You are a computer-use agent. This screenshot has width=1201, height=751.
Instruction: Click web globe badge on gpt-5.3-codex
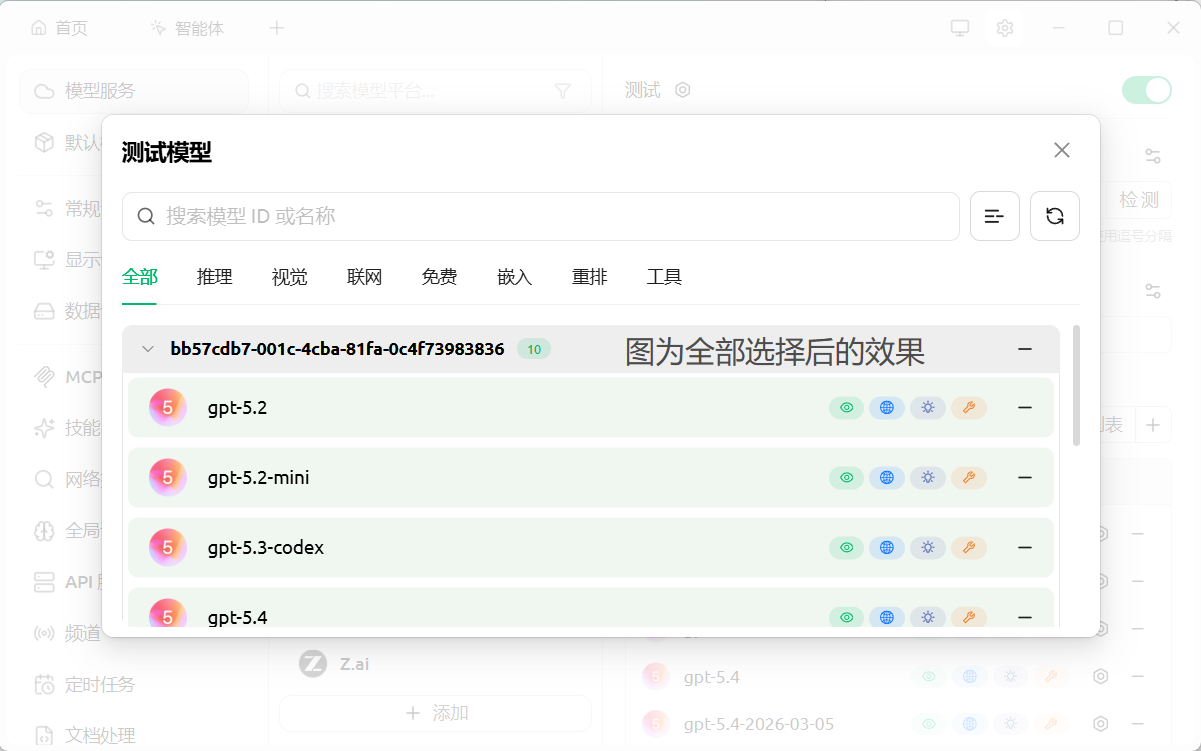tap(887, 547)
